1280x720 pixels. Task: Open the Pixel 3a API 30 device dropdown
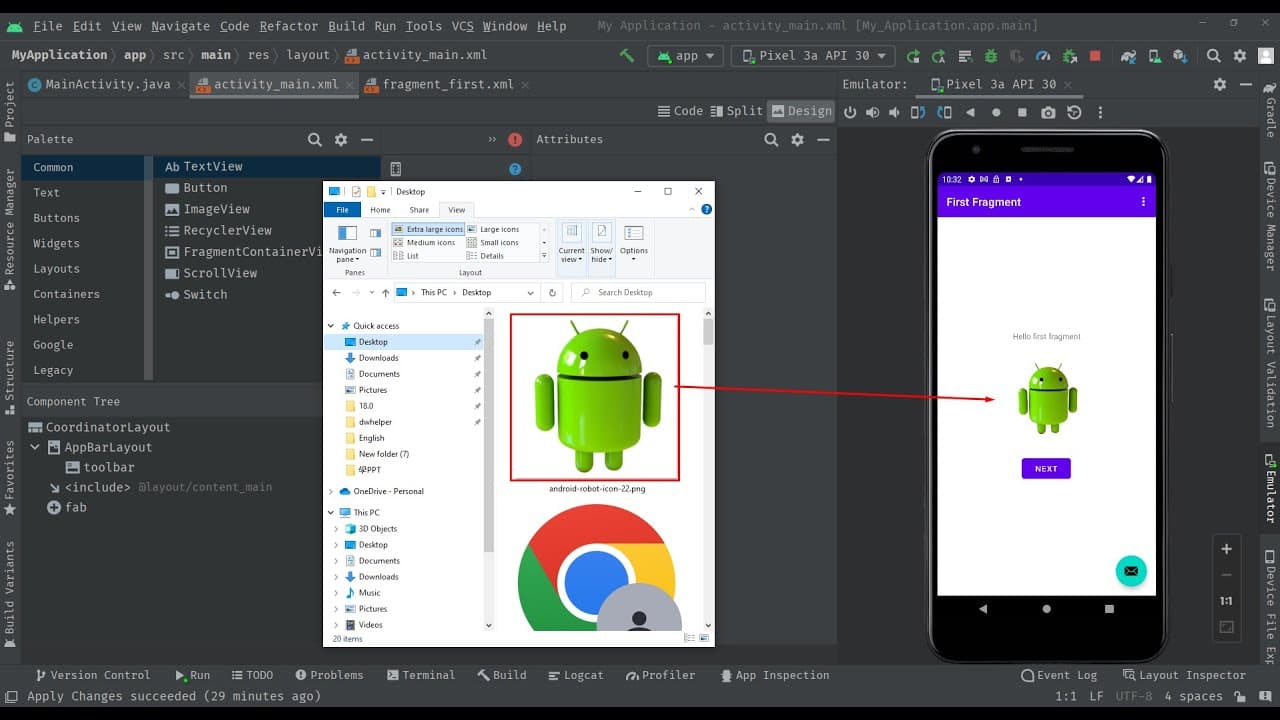tap(813, 56)
